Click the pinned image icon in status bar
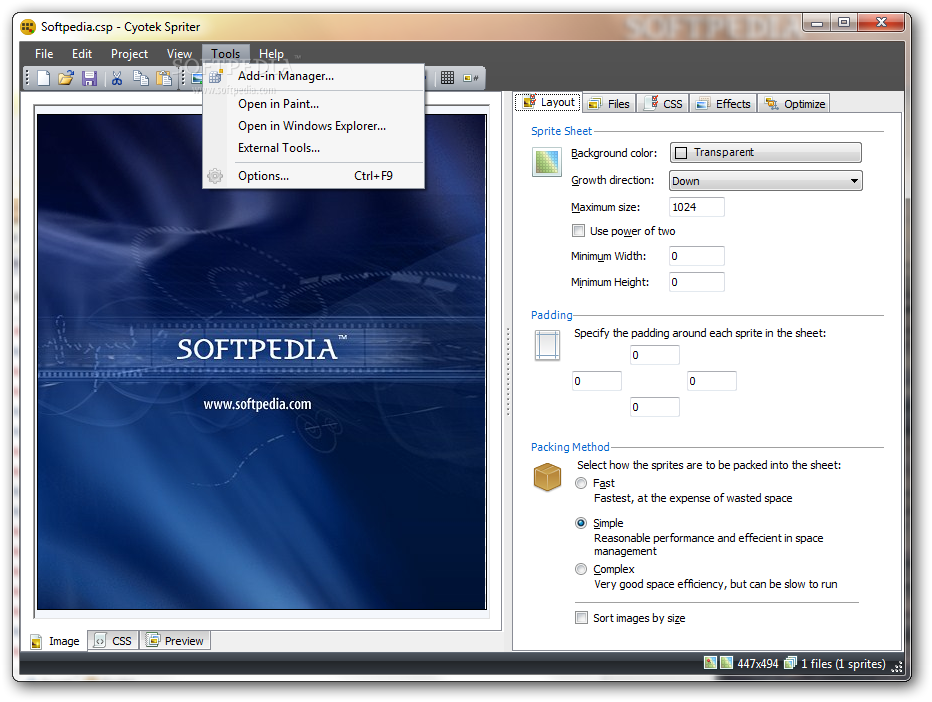Viewport: 932px width, 702px height. [x=710, y=663]
